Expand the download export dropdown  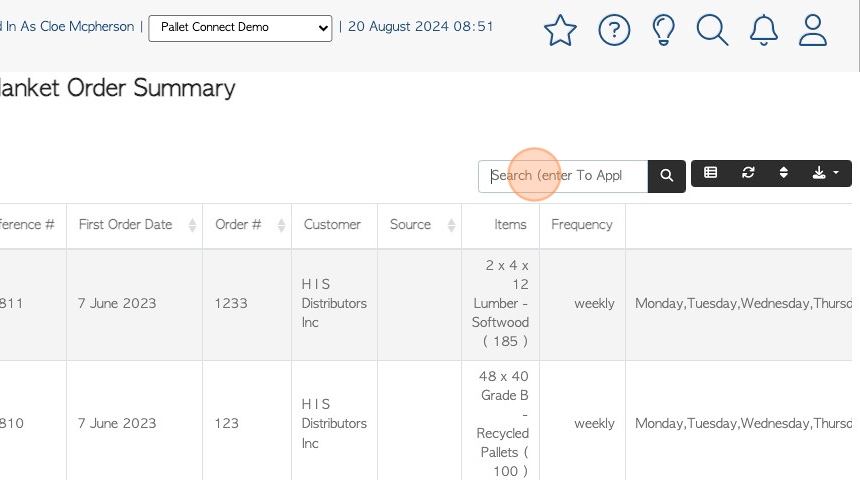(825, 173)
